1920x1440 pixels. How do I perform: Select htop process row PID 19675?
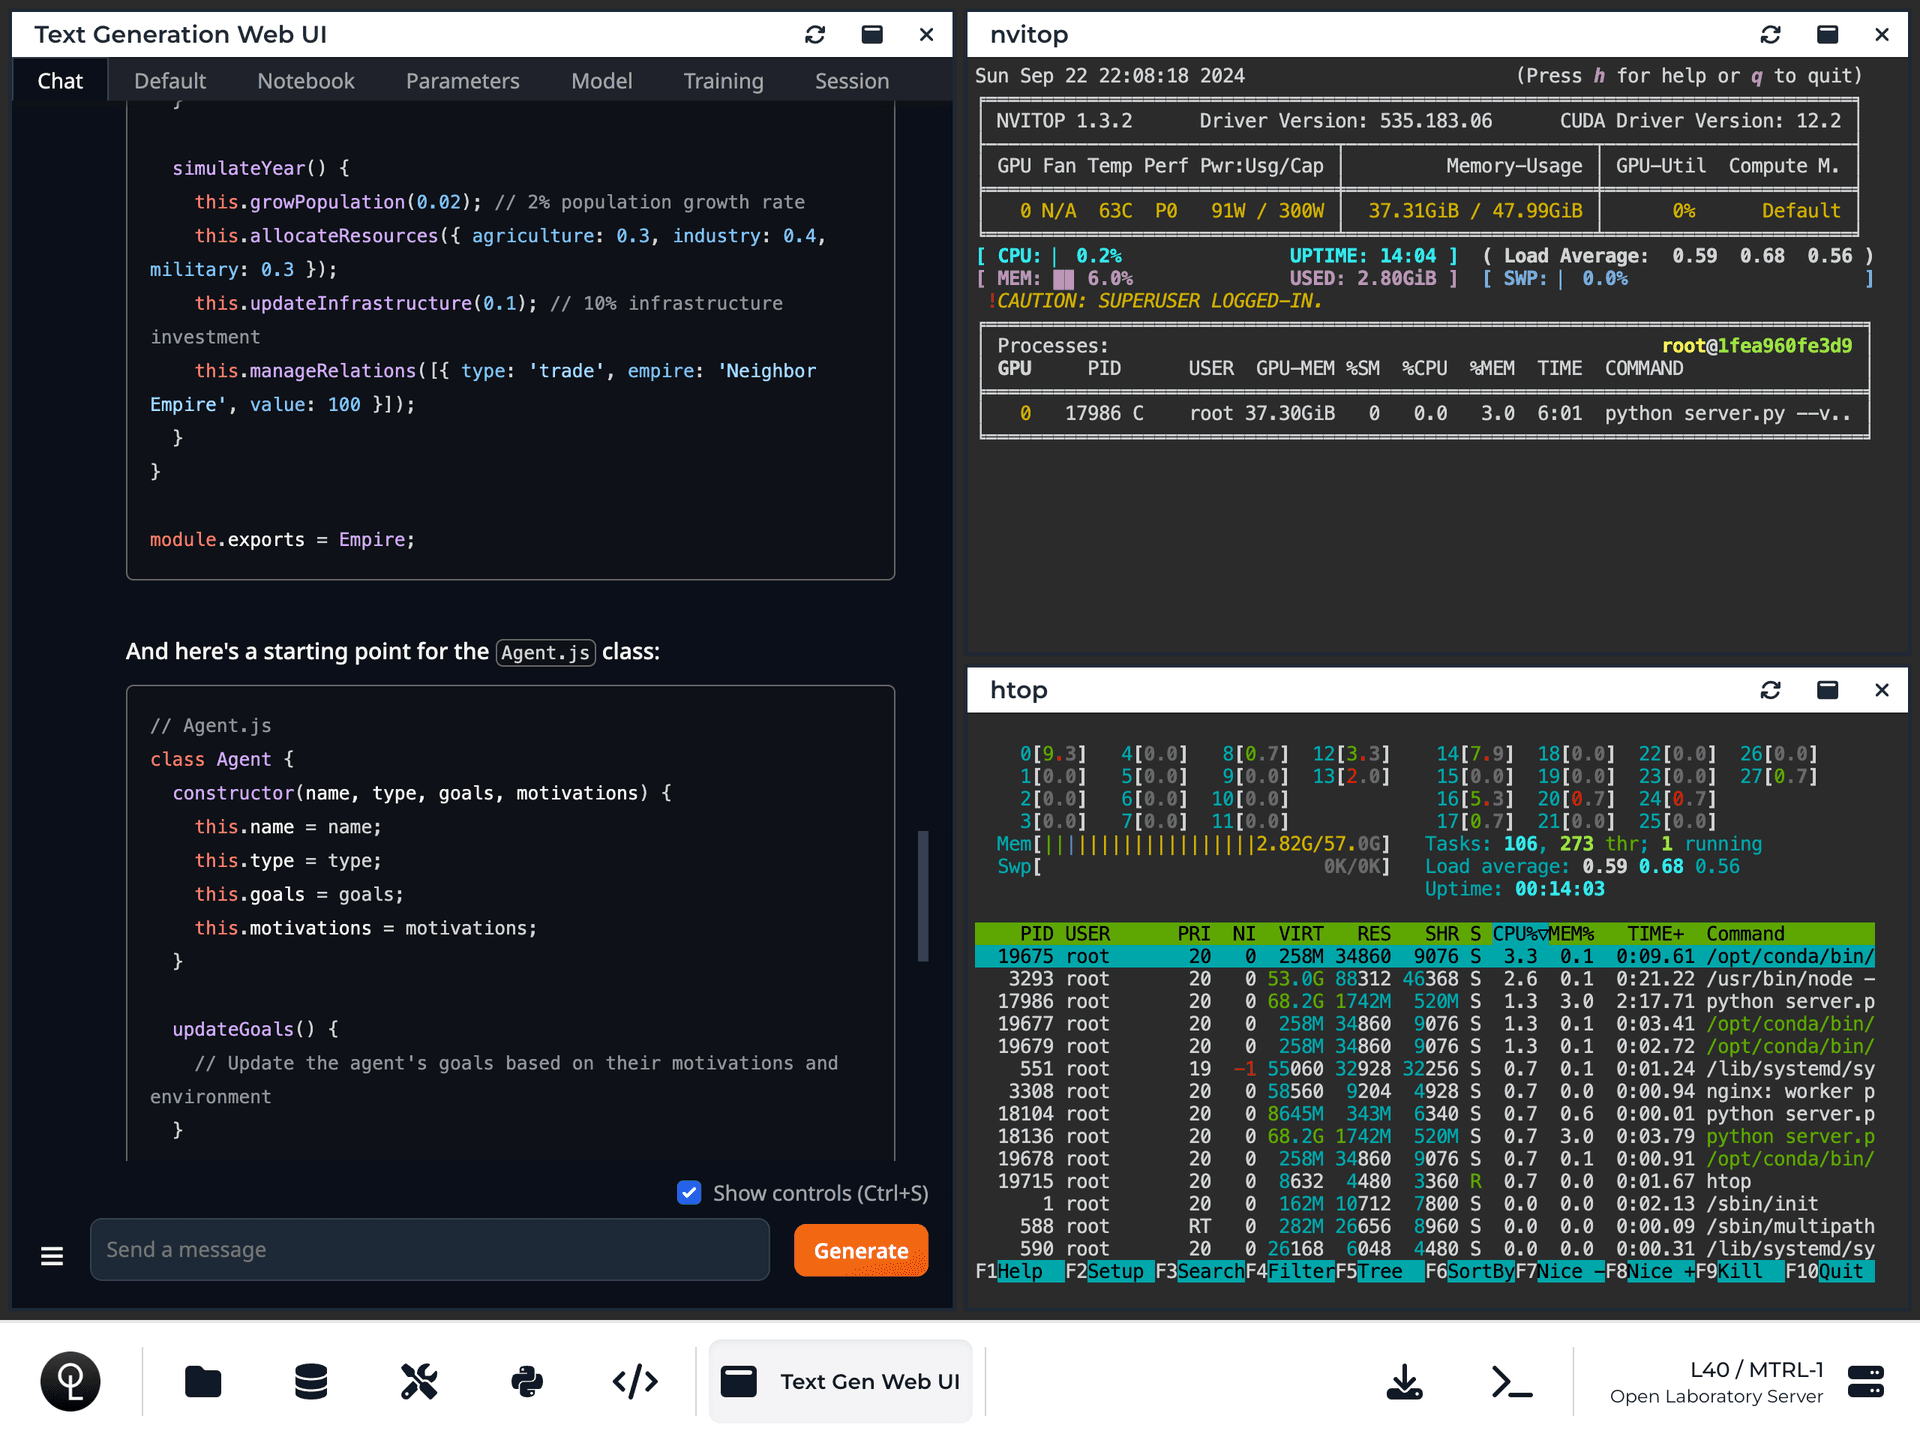1425,956
